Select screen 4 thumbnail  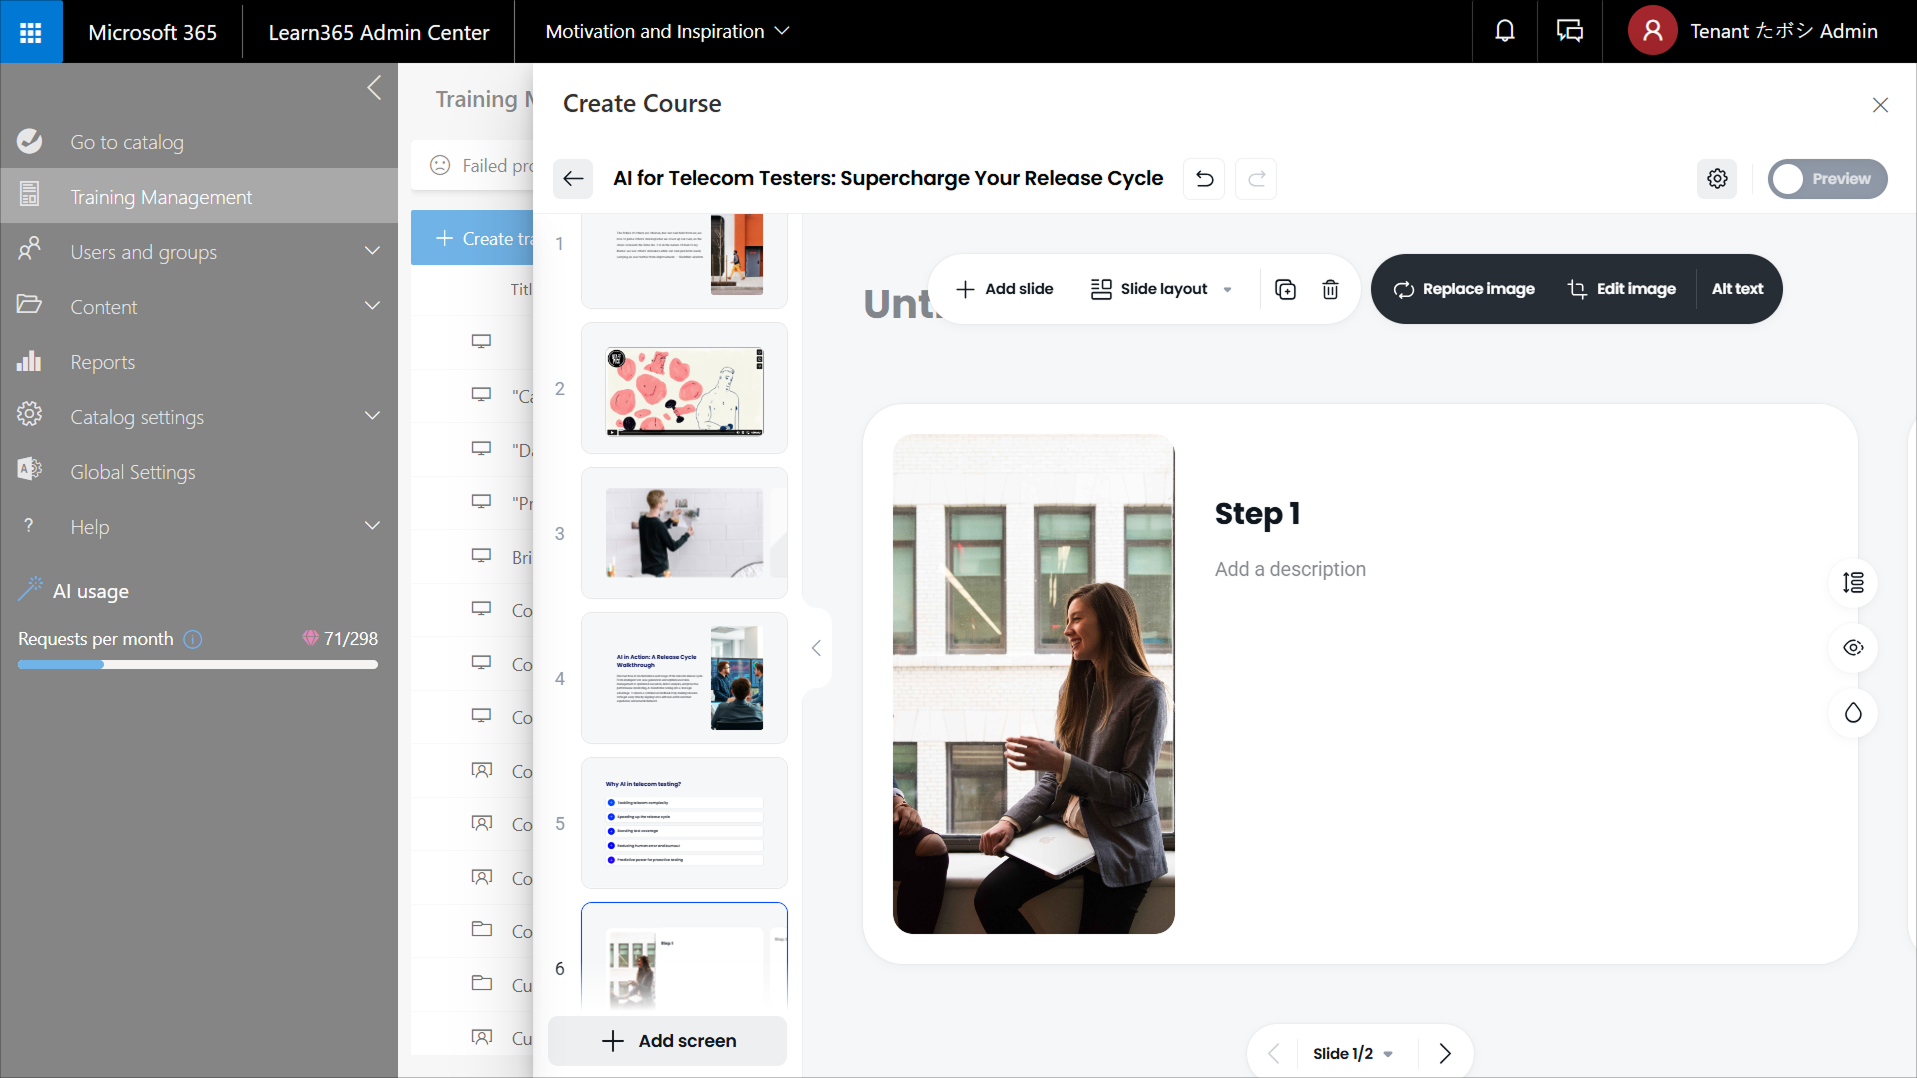684,678
